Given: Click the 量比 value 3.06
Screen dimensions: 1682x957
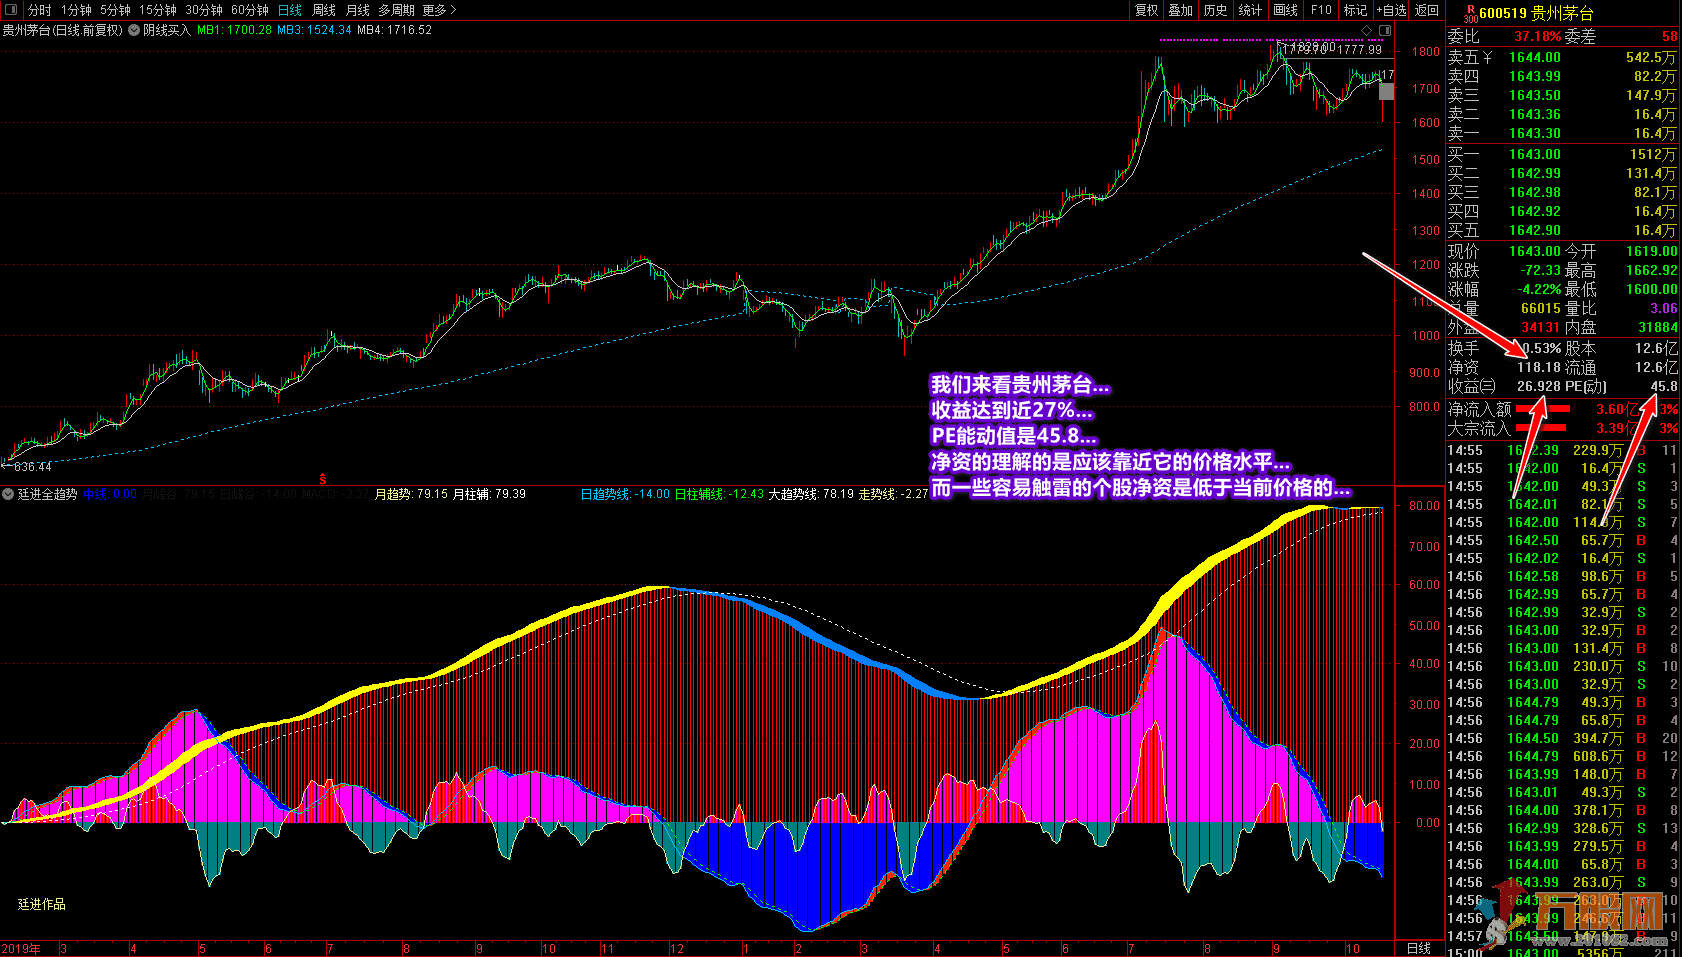Looking at the screenshot, I should [x=1664, y=308].
